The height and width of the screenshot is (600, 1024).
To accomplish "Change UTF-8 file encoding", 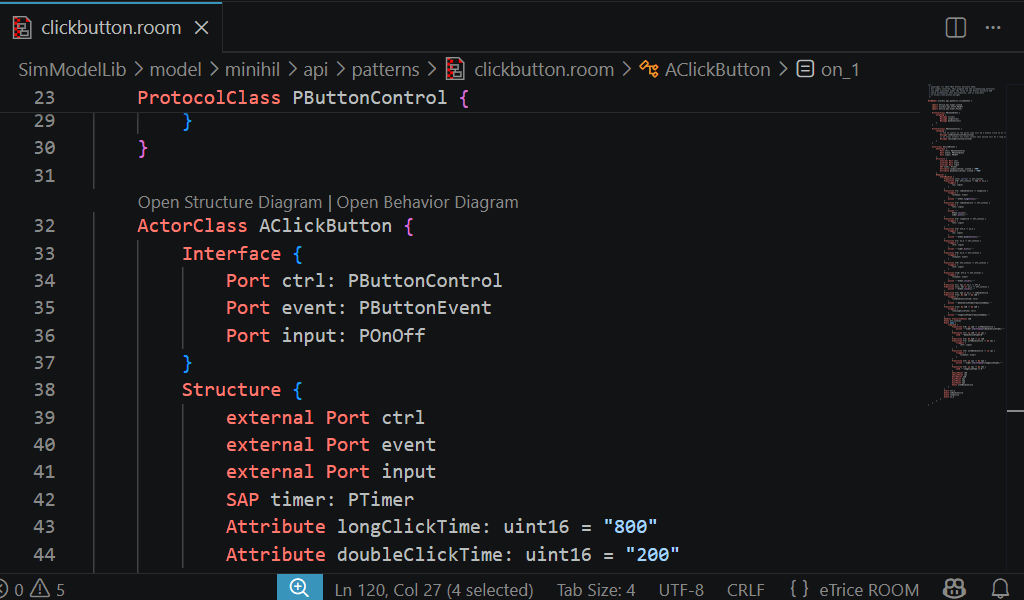I will (680, 590).
